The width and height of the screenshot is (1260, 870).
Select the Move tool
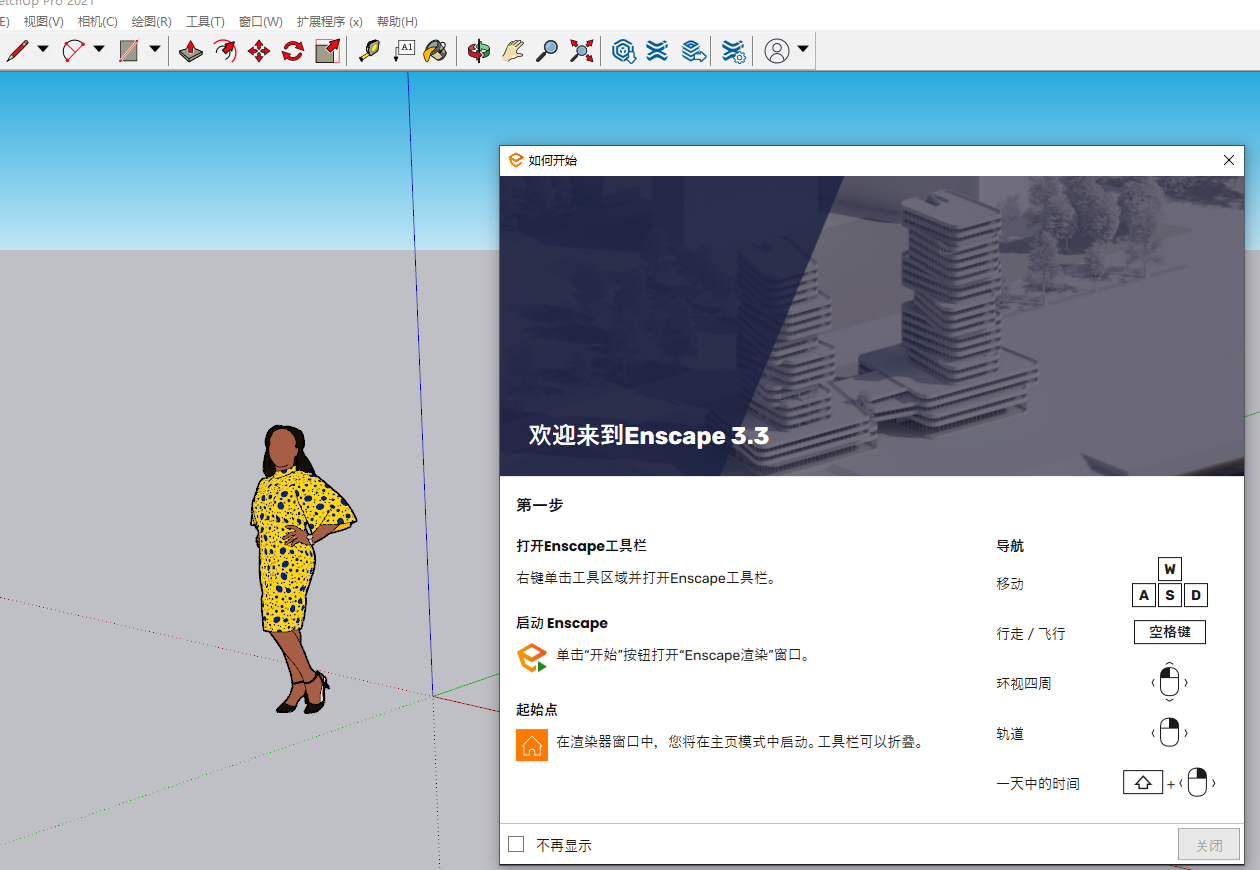(x=259, y=51)
